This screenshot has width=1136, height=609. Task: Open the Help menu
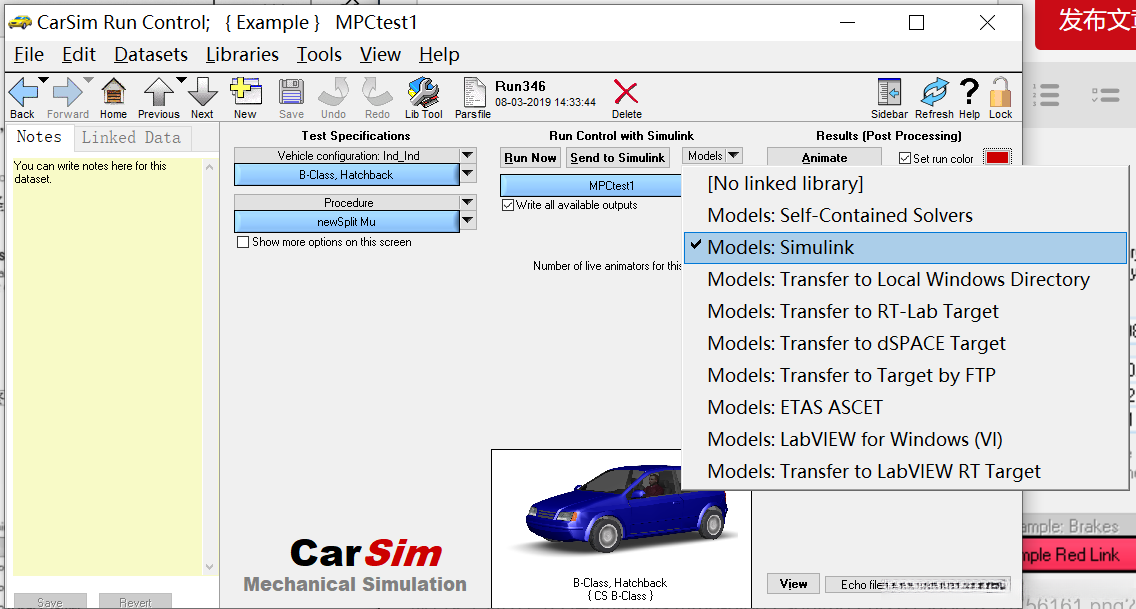[439, 55]
